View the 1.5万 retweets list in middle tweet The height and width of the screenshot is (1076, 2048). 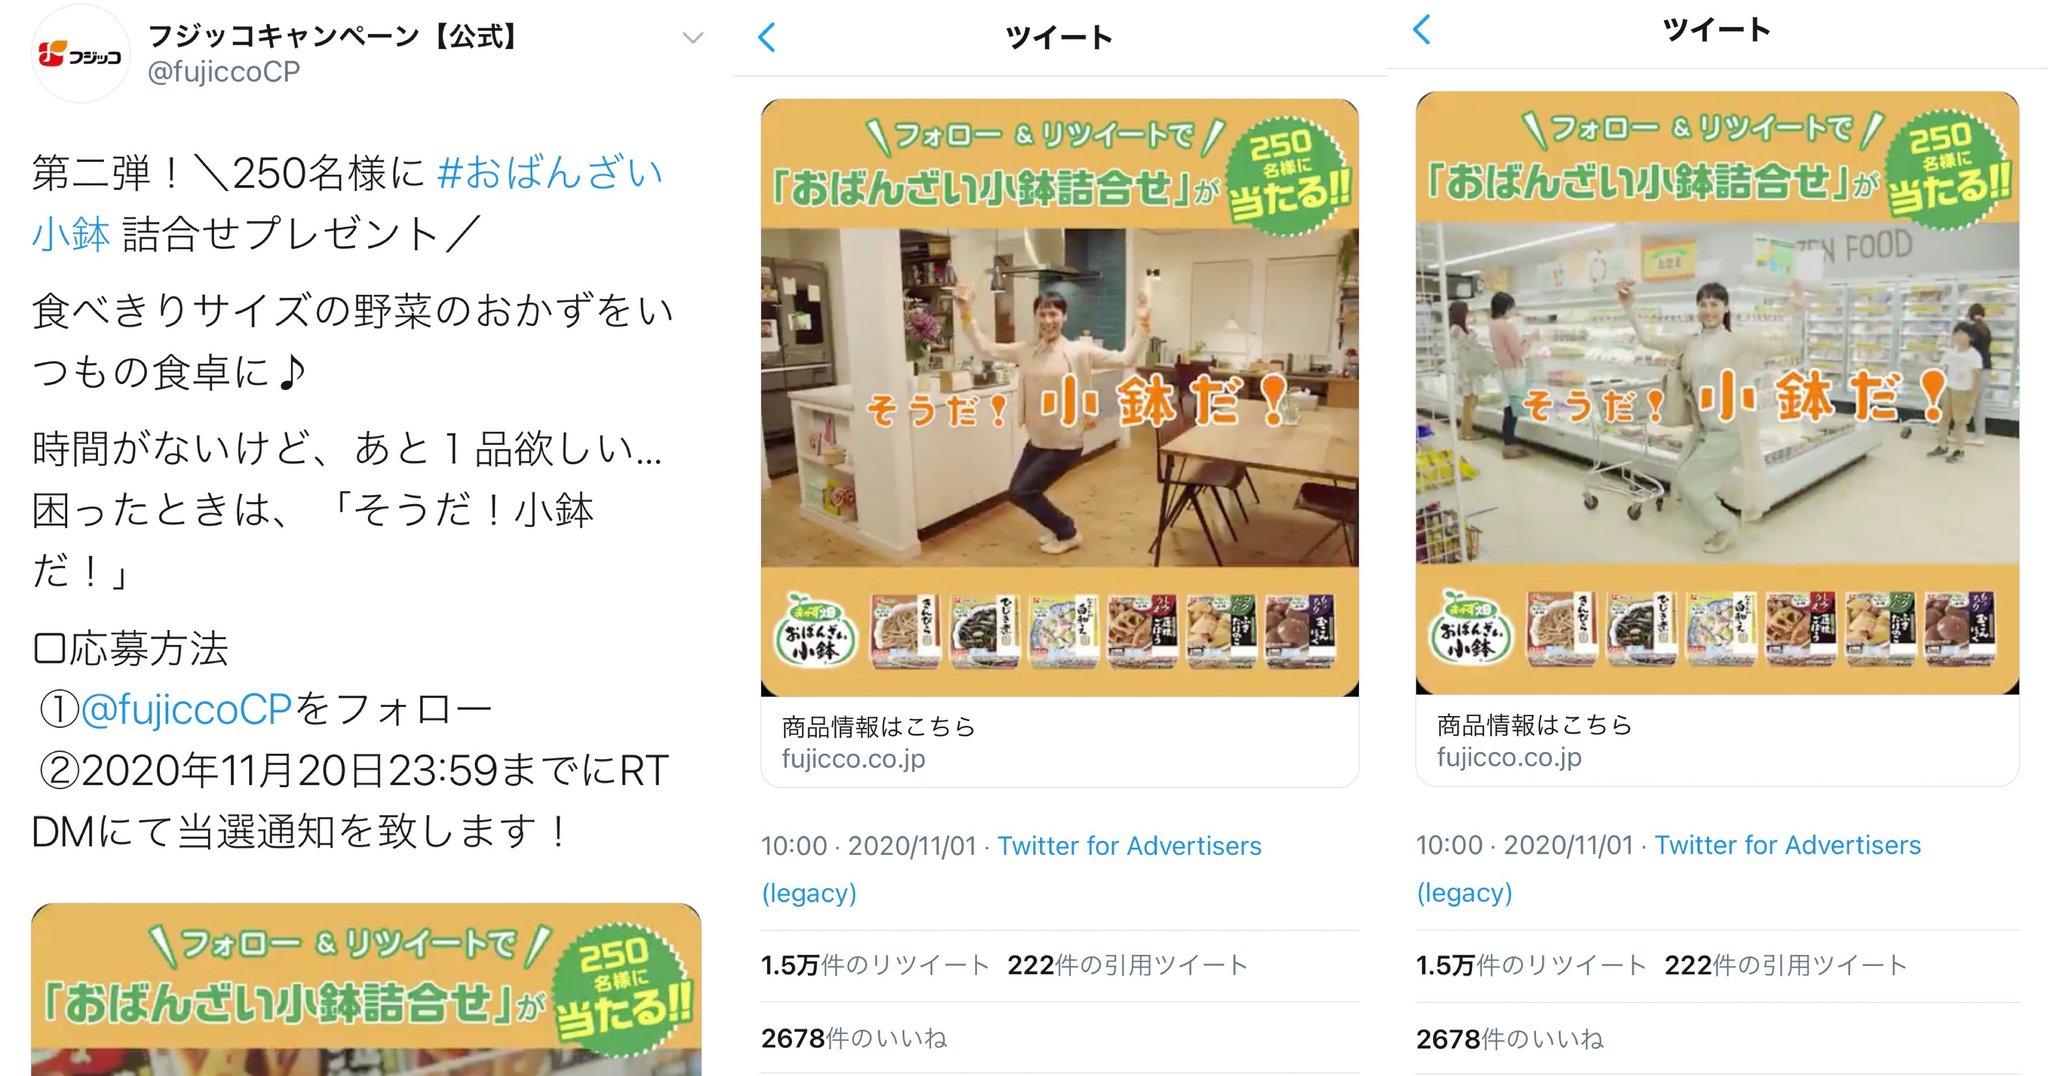(x=875, y=965)
